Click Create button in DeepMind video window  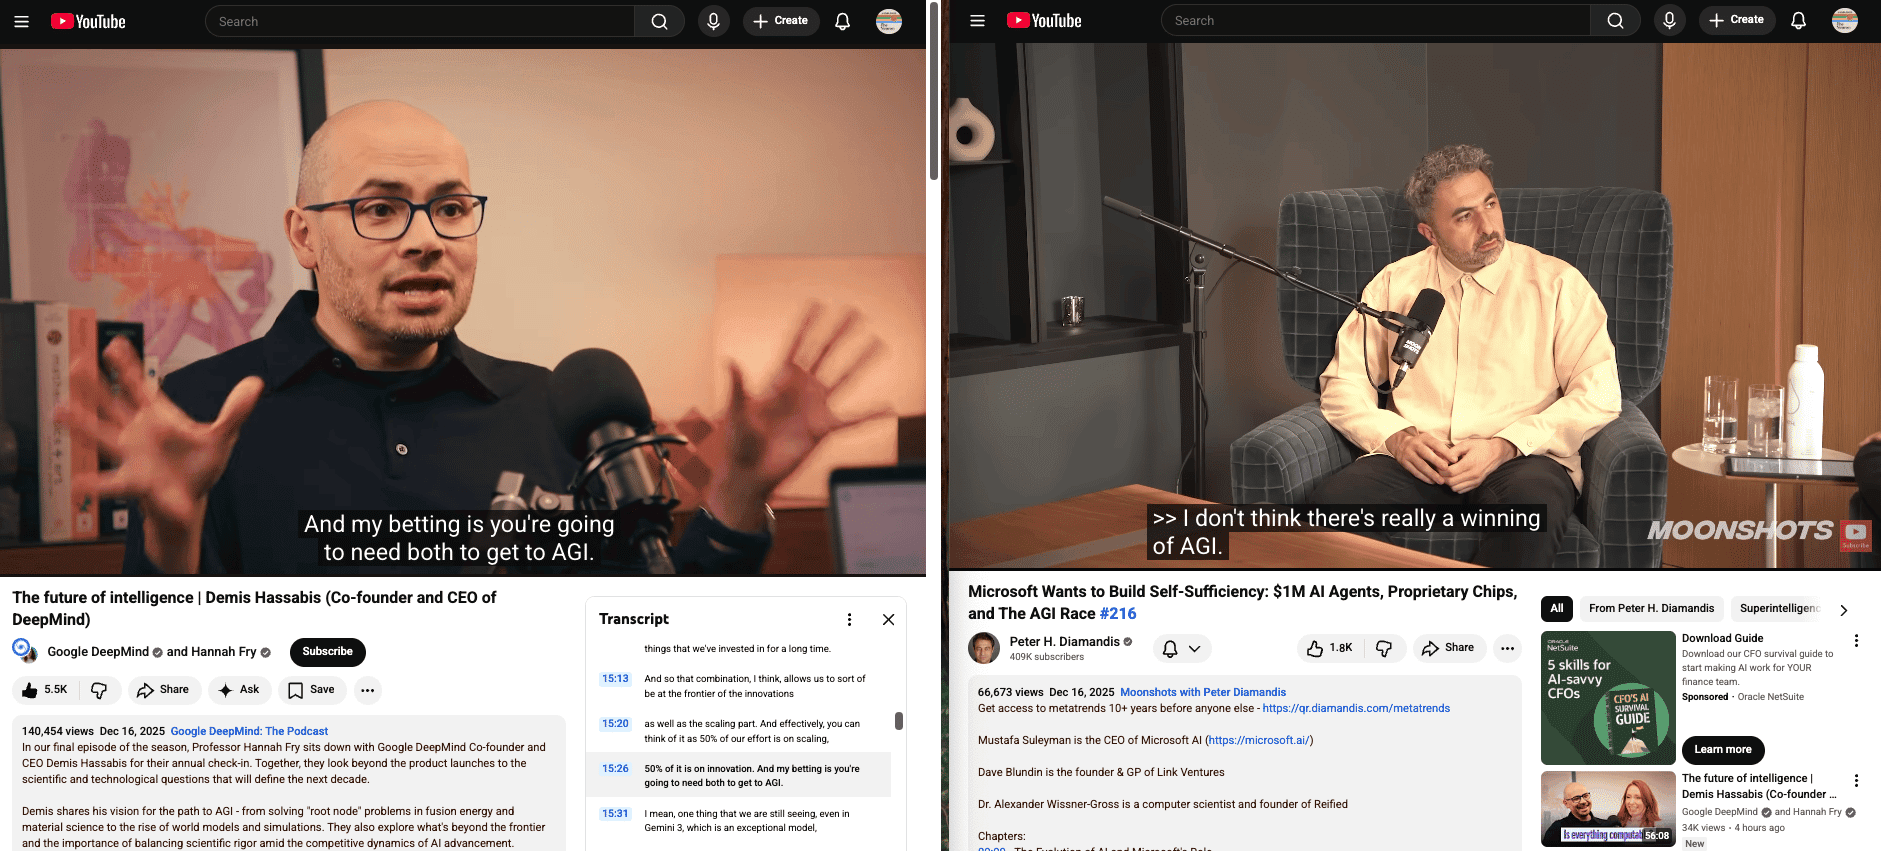781,21
